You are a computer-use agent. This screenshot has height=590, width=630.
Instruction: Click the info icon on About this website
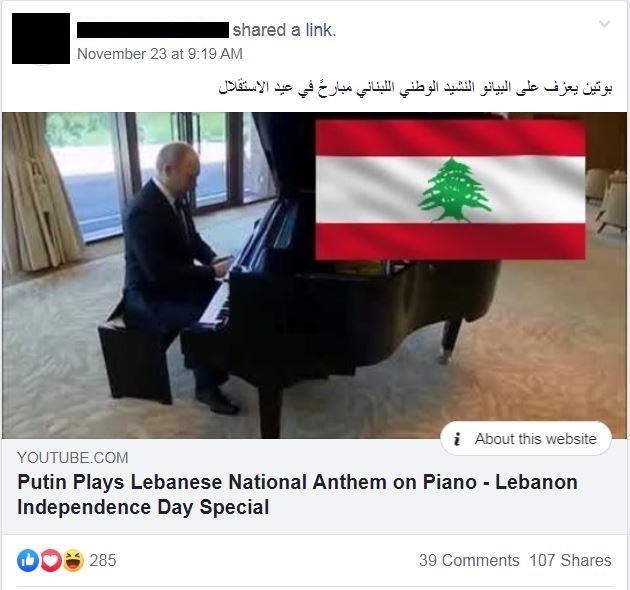coord(456,439)
